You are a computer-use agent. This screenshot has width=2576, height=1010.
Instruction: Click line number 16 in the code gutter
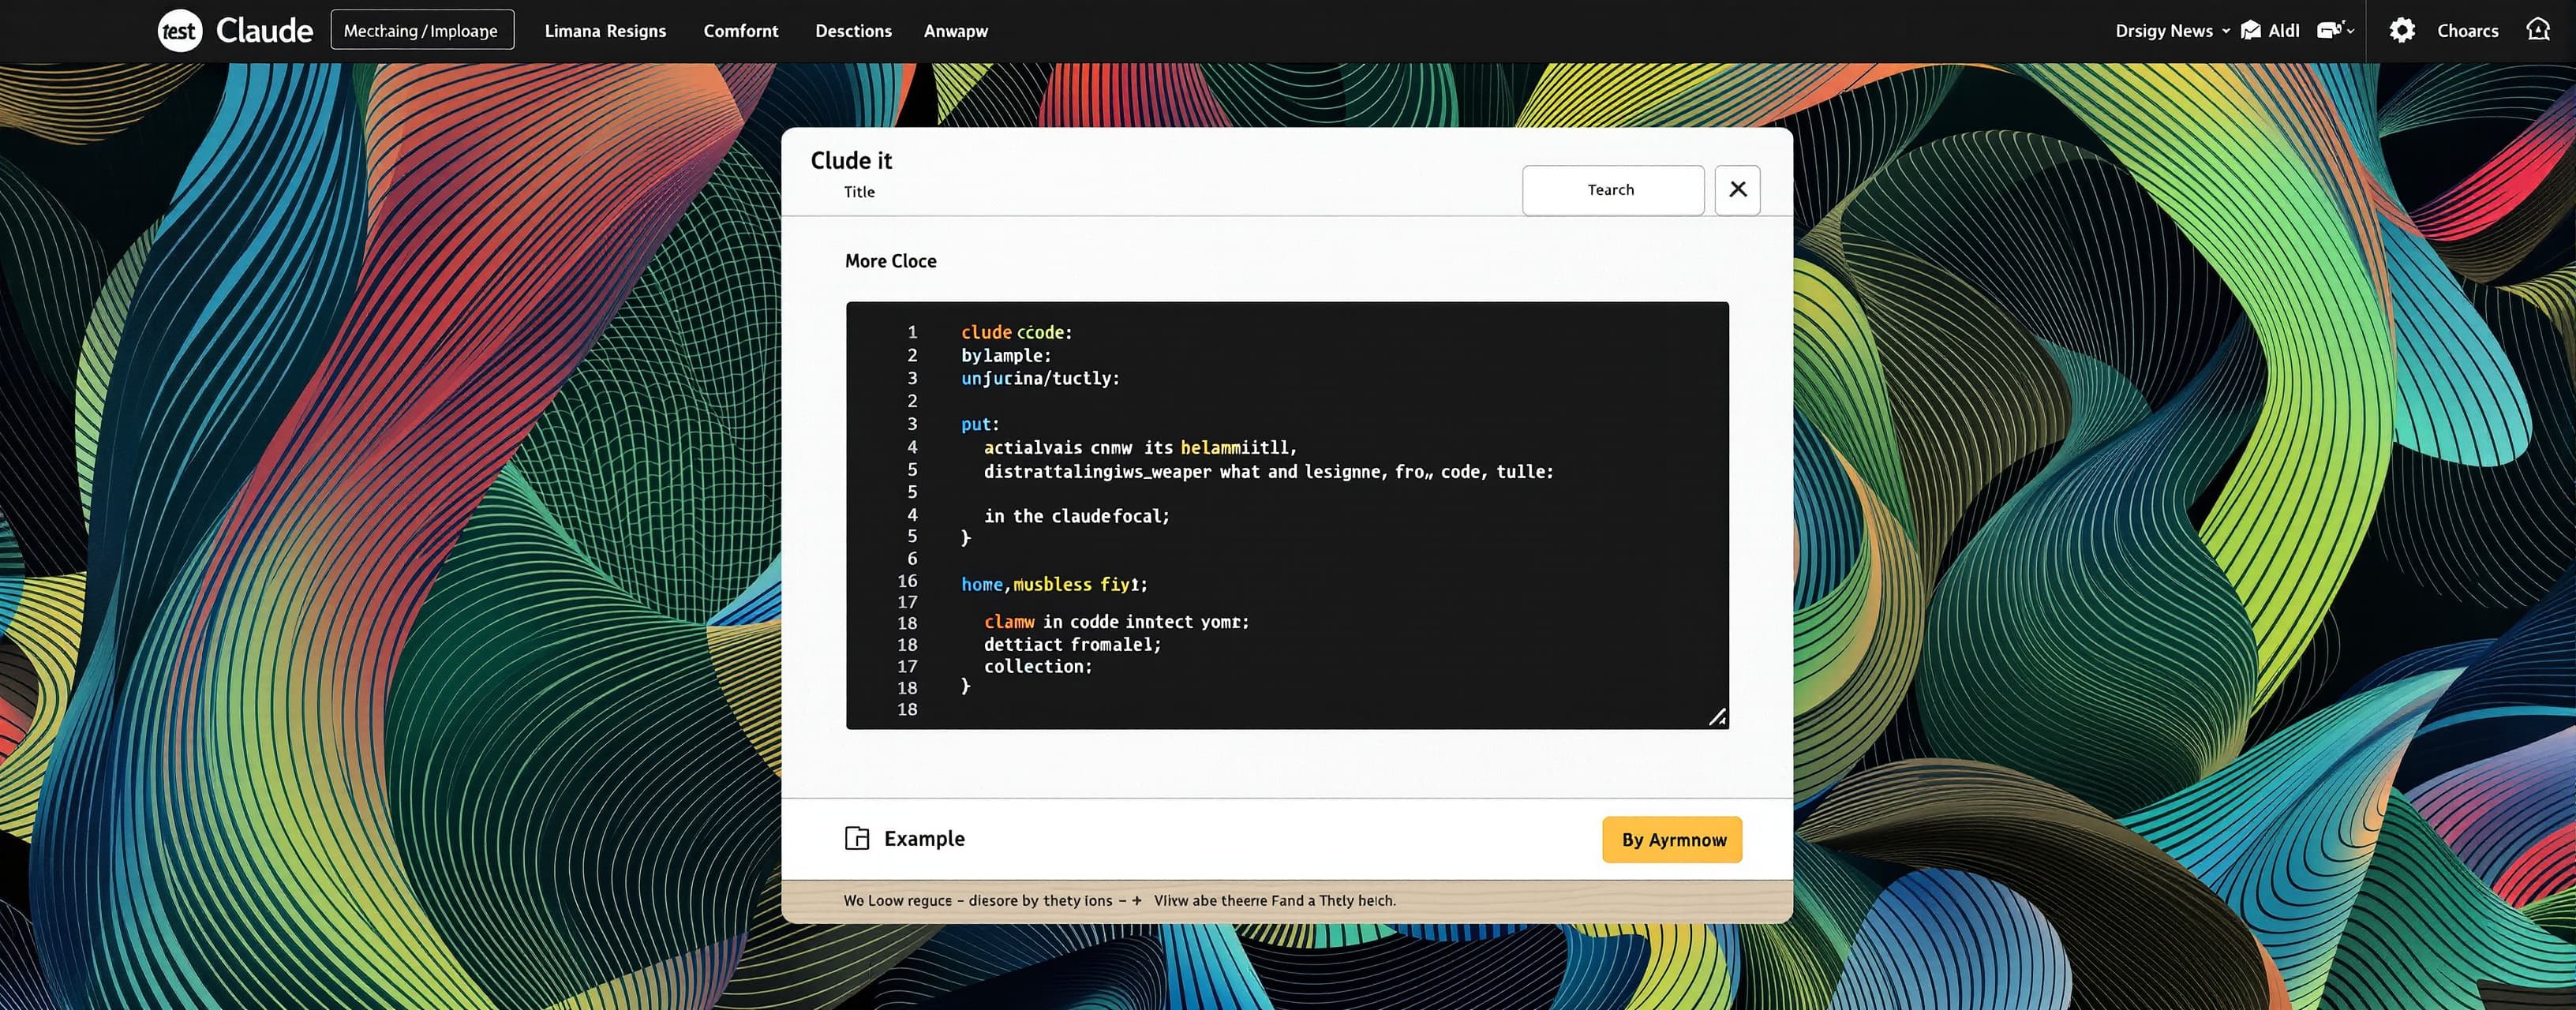[x=907, y=581]
